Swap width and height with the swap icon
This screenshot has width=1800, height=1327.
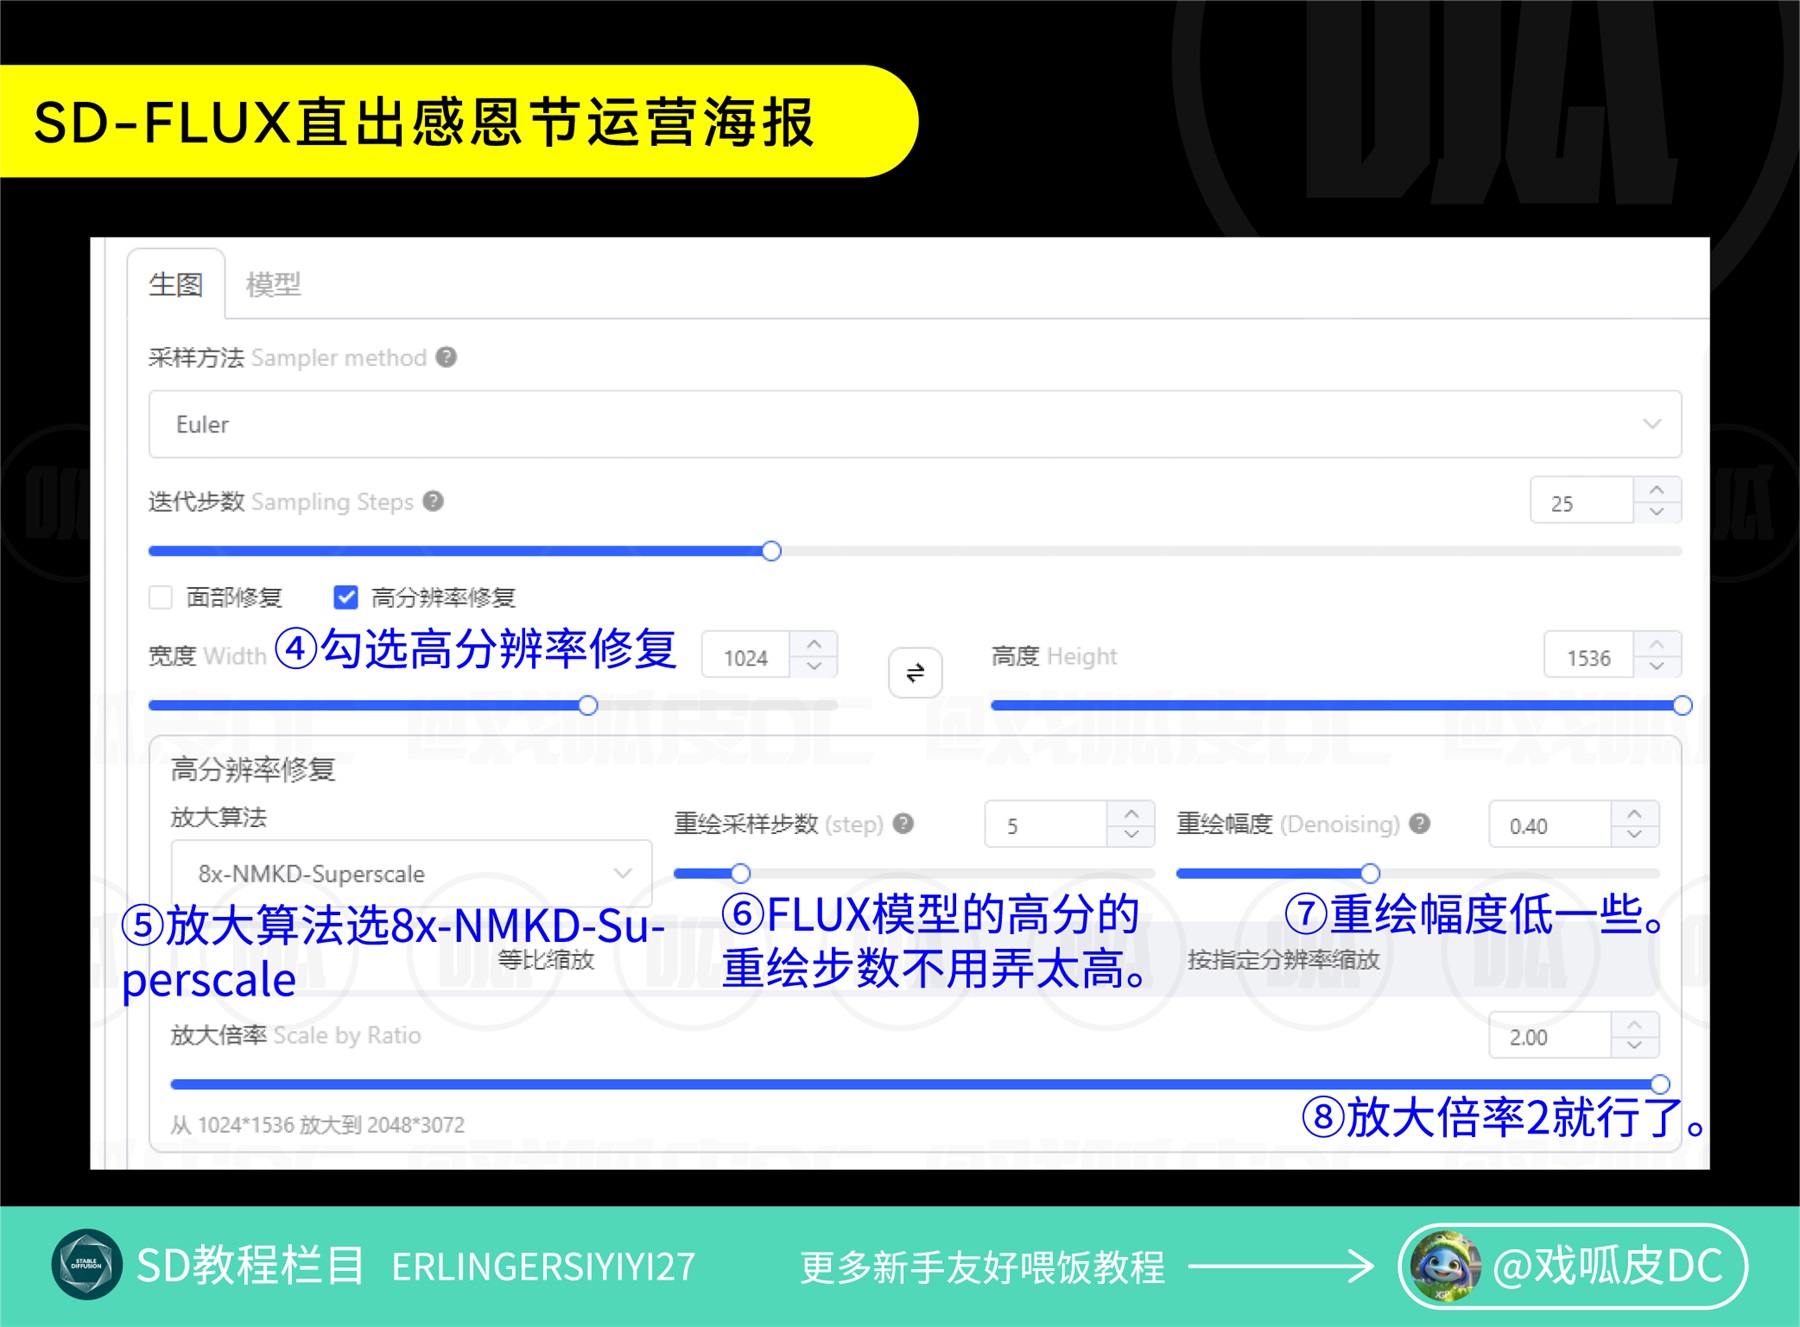point(914,673)
